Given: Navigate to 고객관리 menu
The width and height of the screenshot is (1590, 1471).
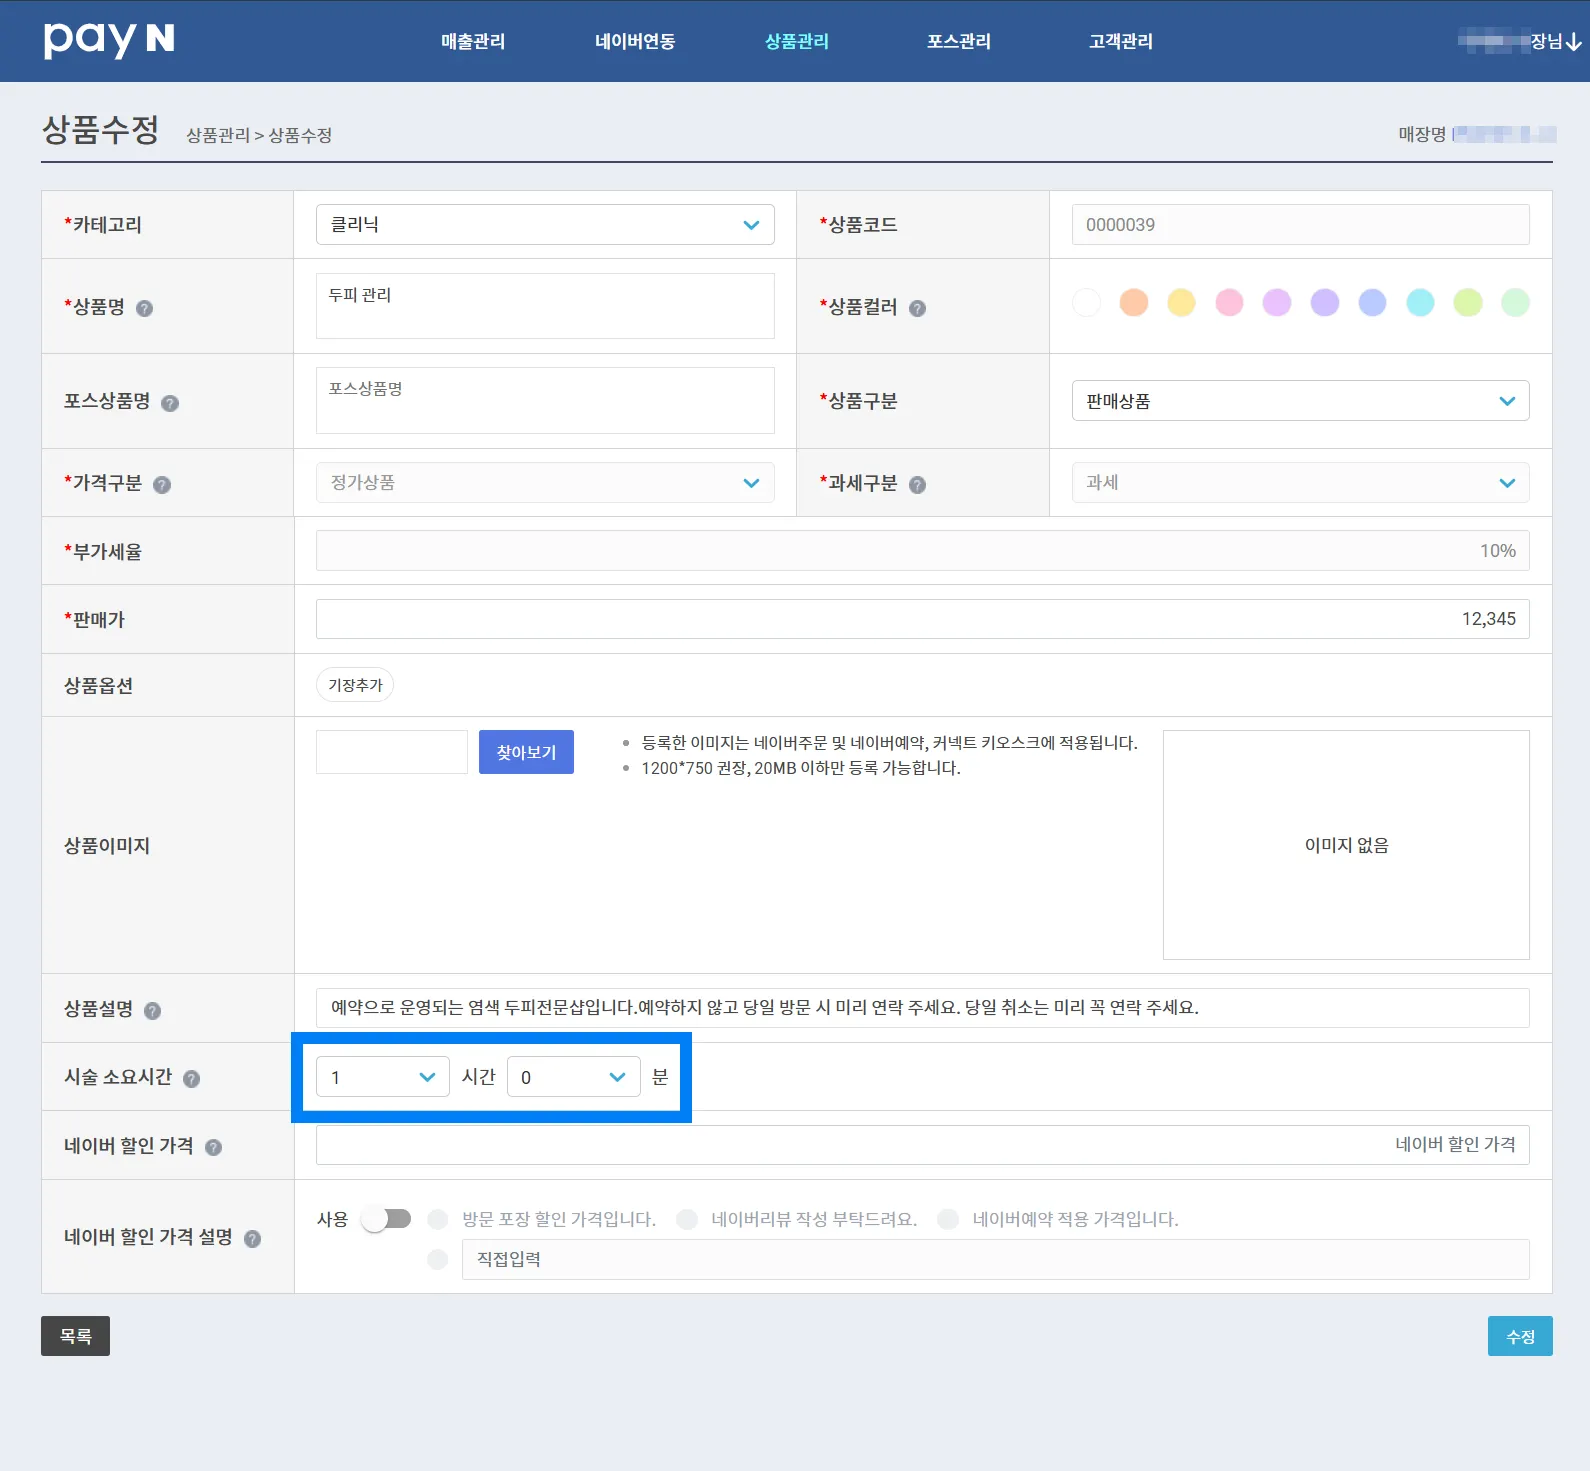Looking at the screenshot, I should tap(1121, 41).
